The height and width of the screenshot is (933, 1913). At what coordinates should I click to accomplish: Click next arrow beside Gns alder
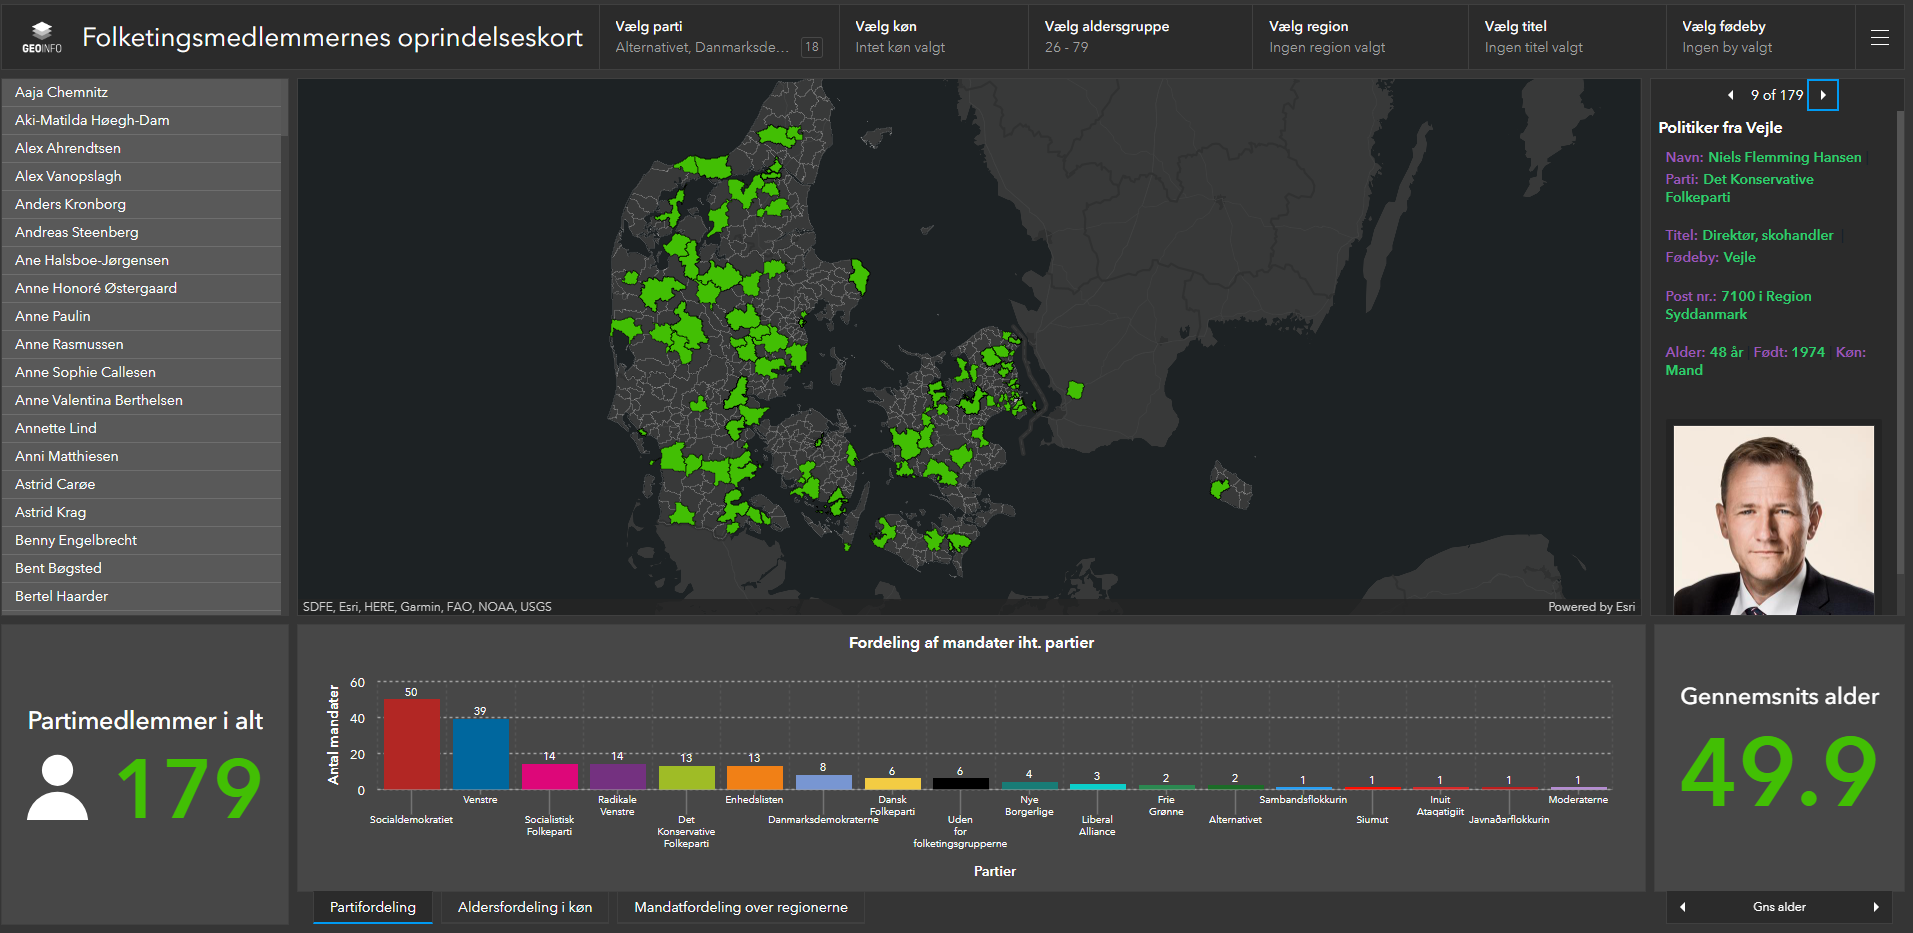tap(1875, 907)
